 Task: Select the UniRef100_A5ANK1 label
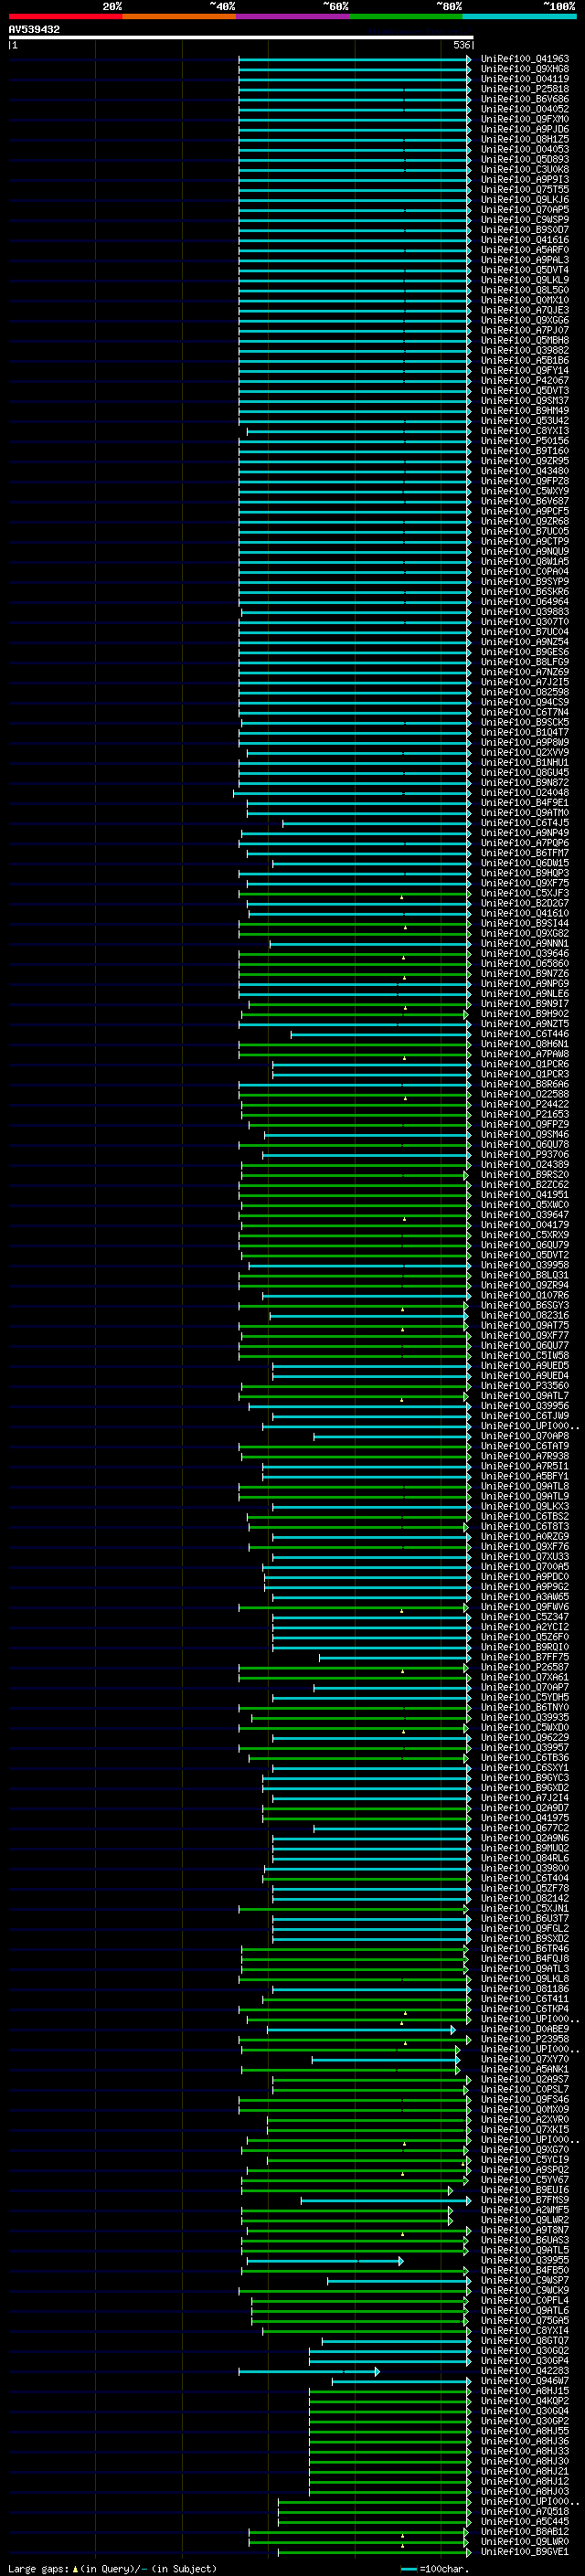525,2069
